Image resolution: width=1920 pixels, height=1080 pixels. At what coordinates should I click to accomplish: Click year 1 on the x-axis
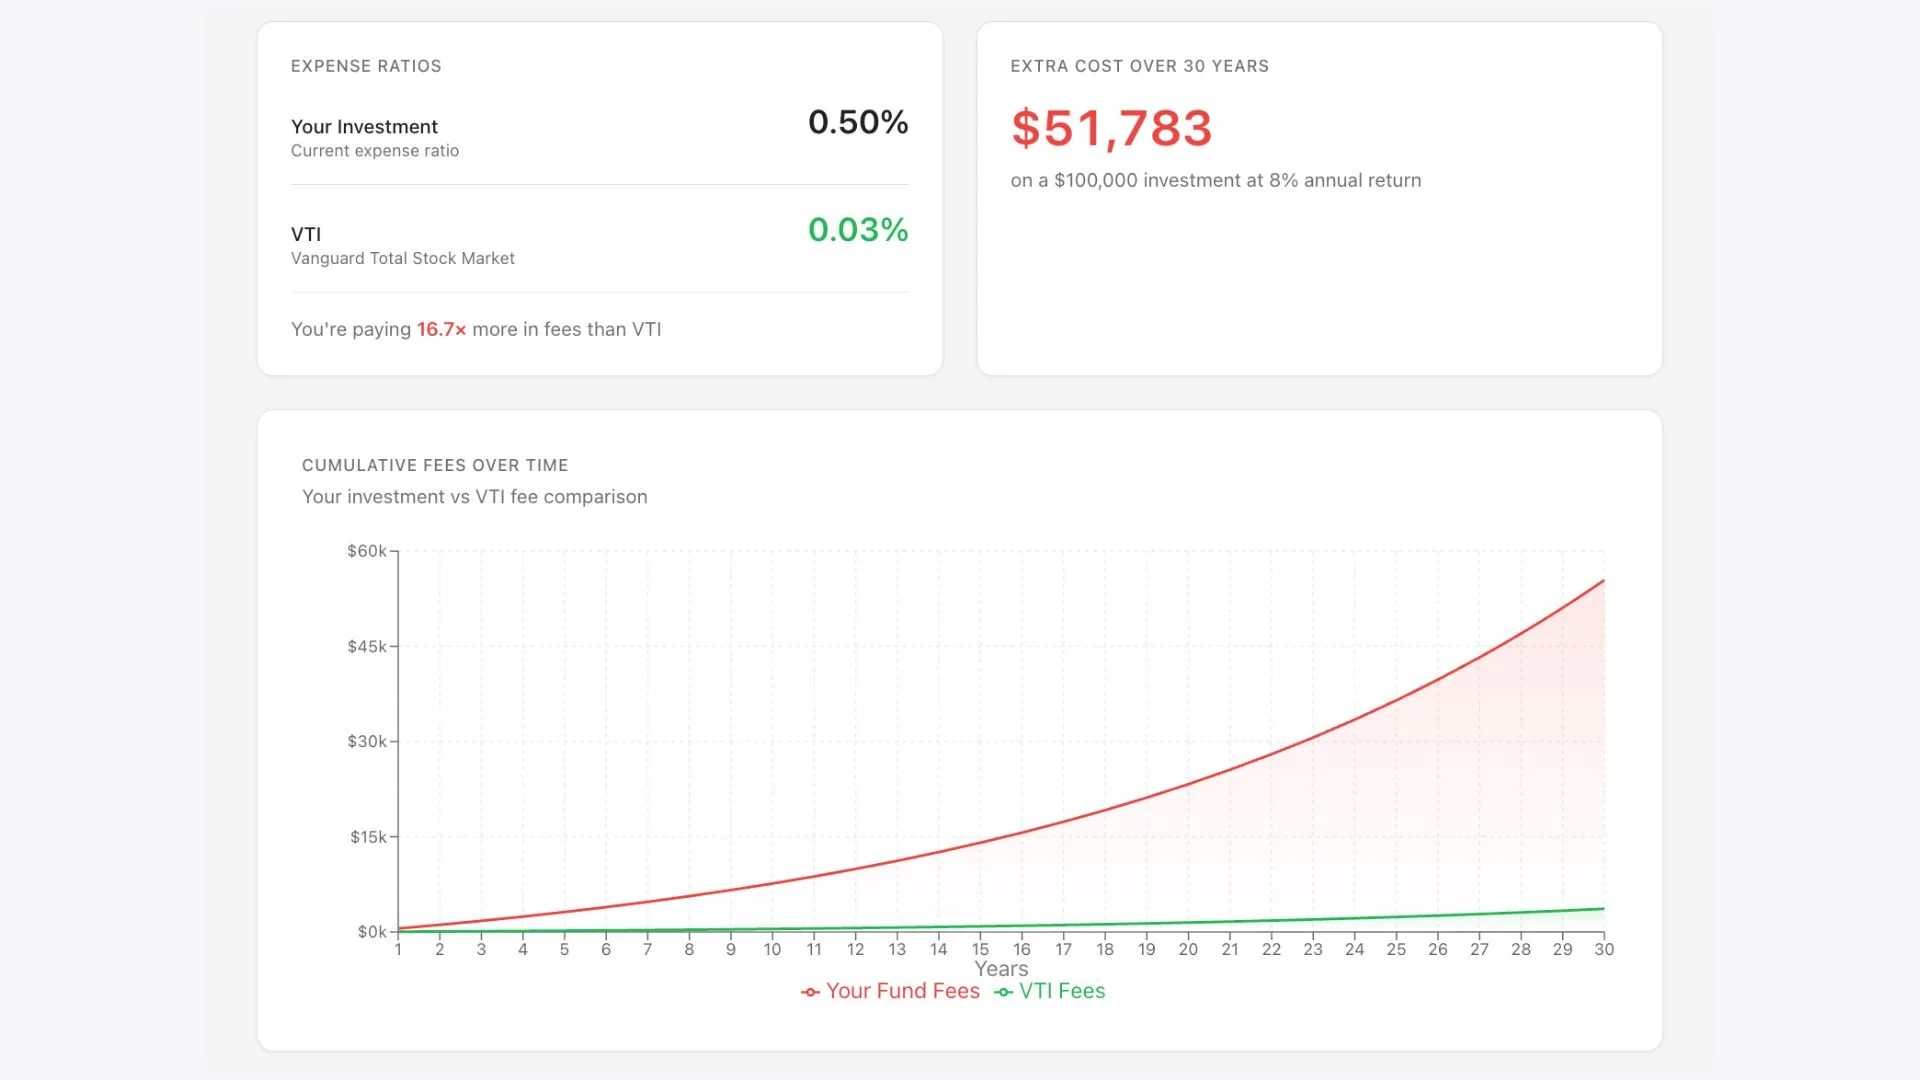(398, 949)
